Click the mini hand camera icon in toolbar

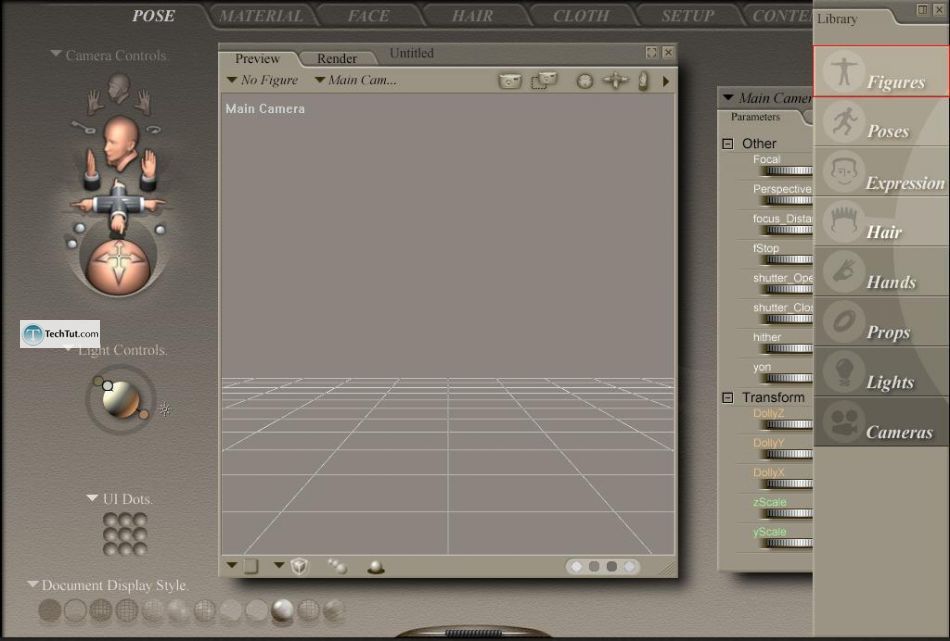pyautogui.click(x=643, y=81)
